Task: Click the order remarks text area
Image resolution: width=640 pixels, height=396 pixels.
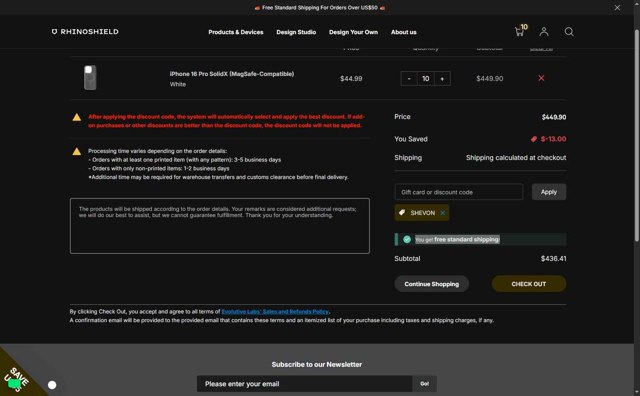Action: click(x=220, y=226)
